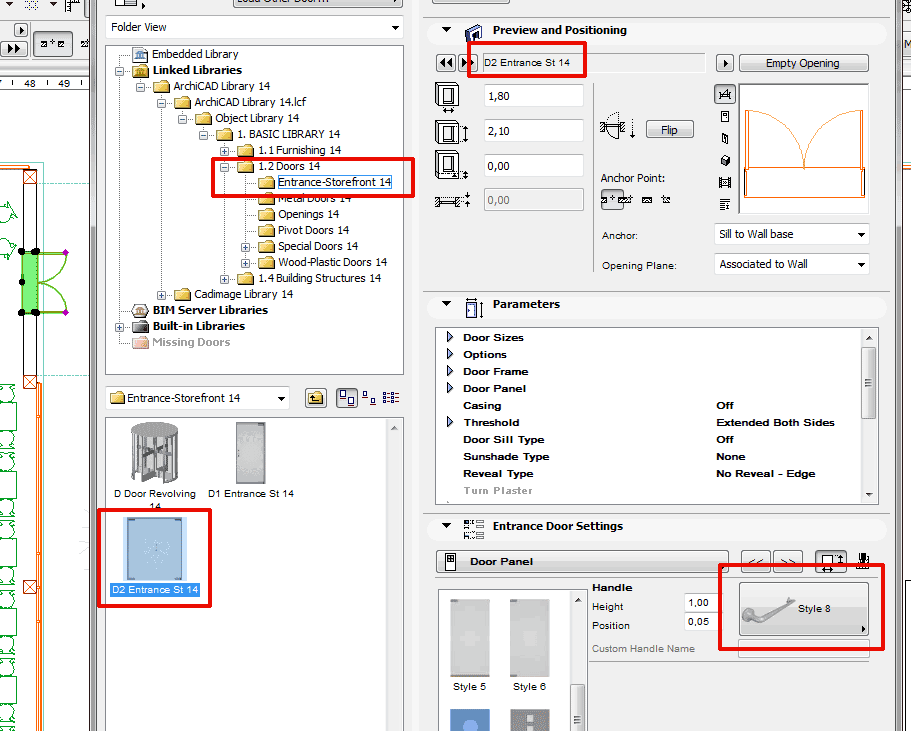This screenshot has width=911, height=731.
Task: Select the center anchor point
Action: (612, 199)
